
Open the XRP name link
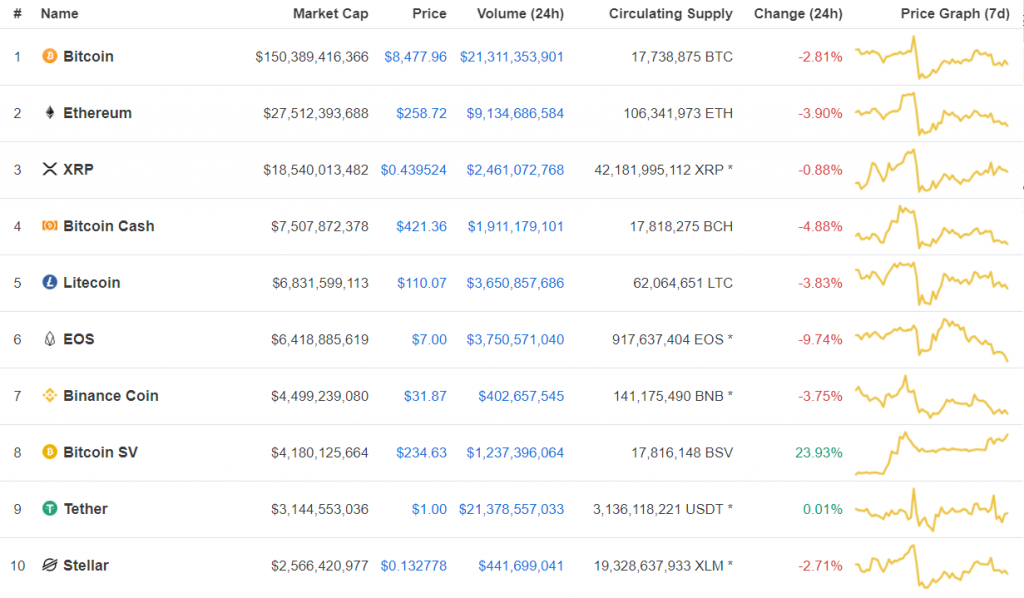coord(78,170)
